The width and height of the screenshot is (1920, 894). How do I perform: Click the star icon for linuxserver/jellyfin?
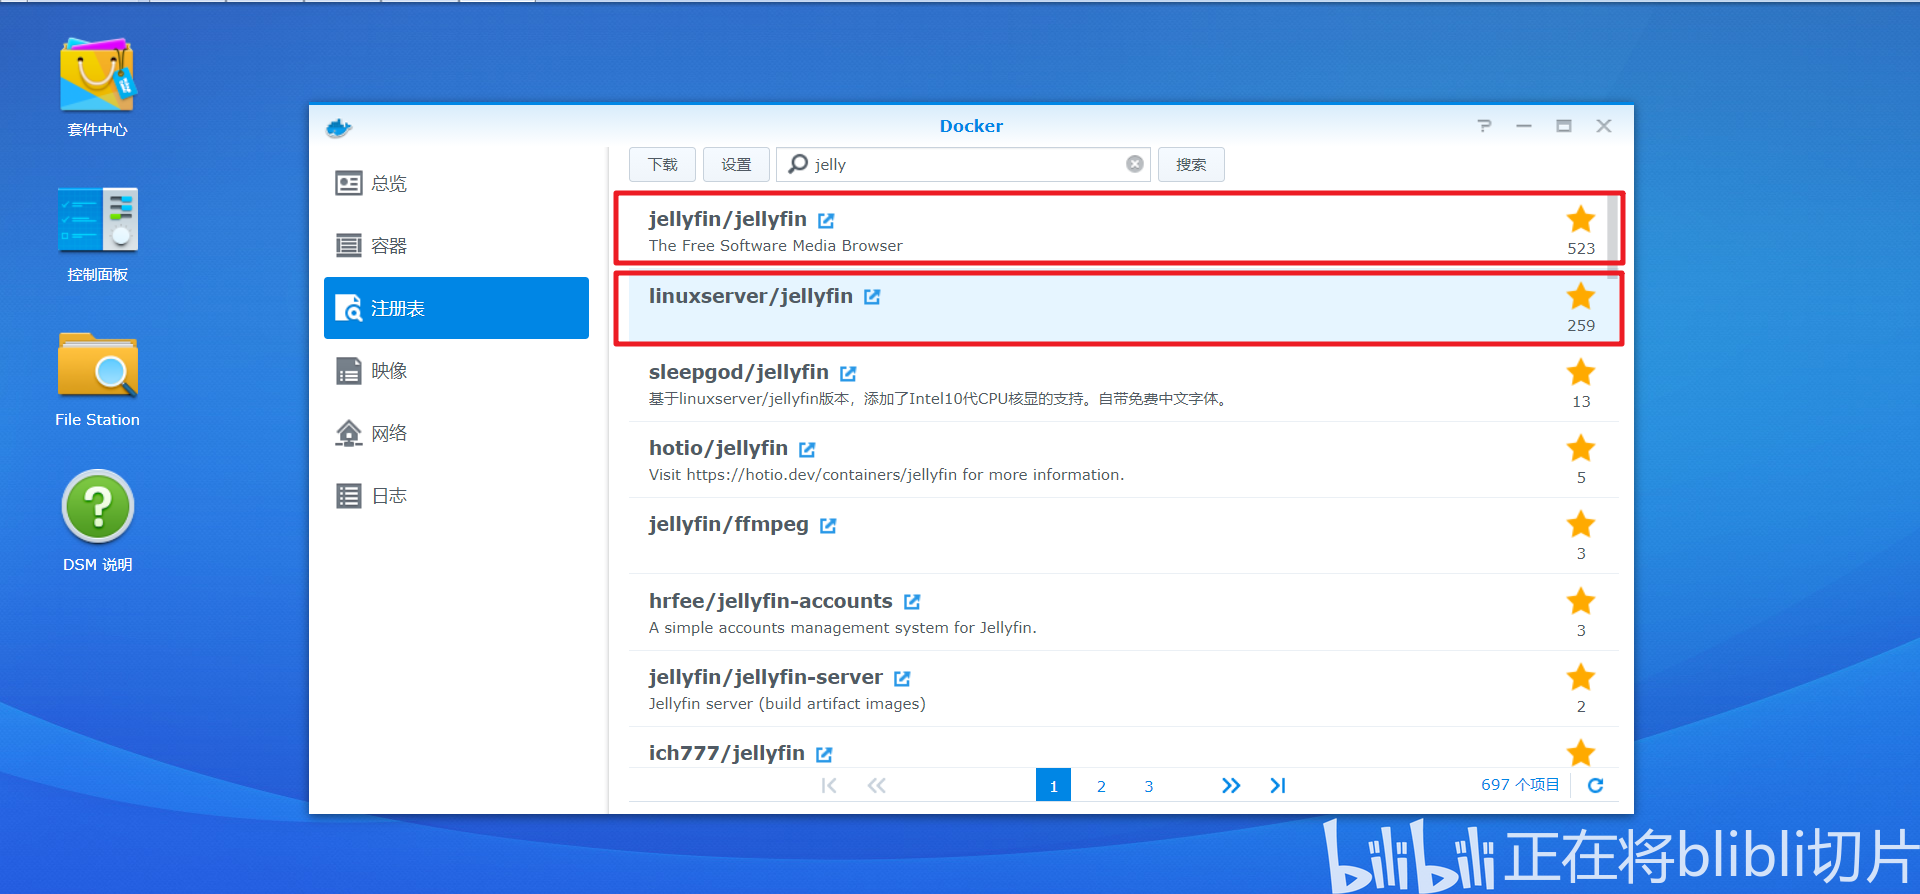[1581, 296]
